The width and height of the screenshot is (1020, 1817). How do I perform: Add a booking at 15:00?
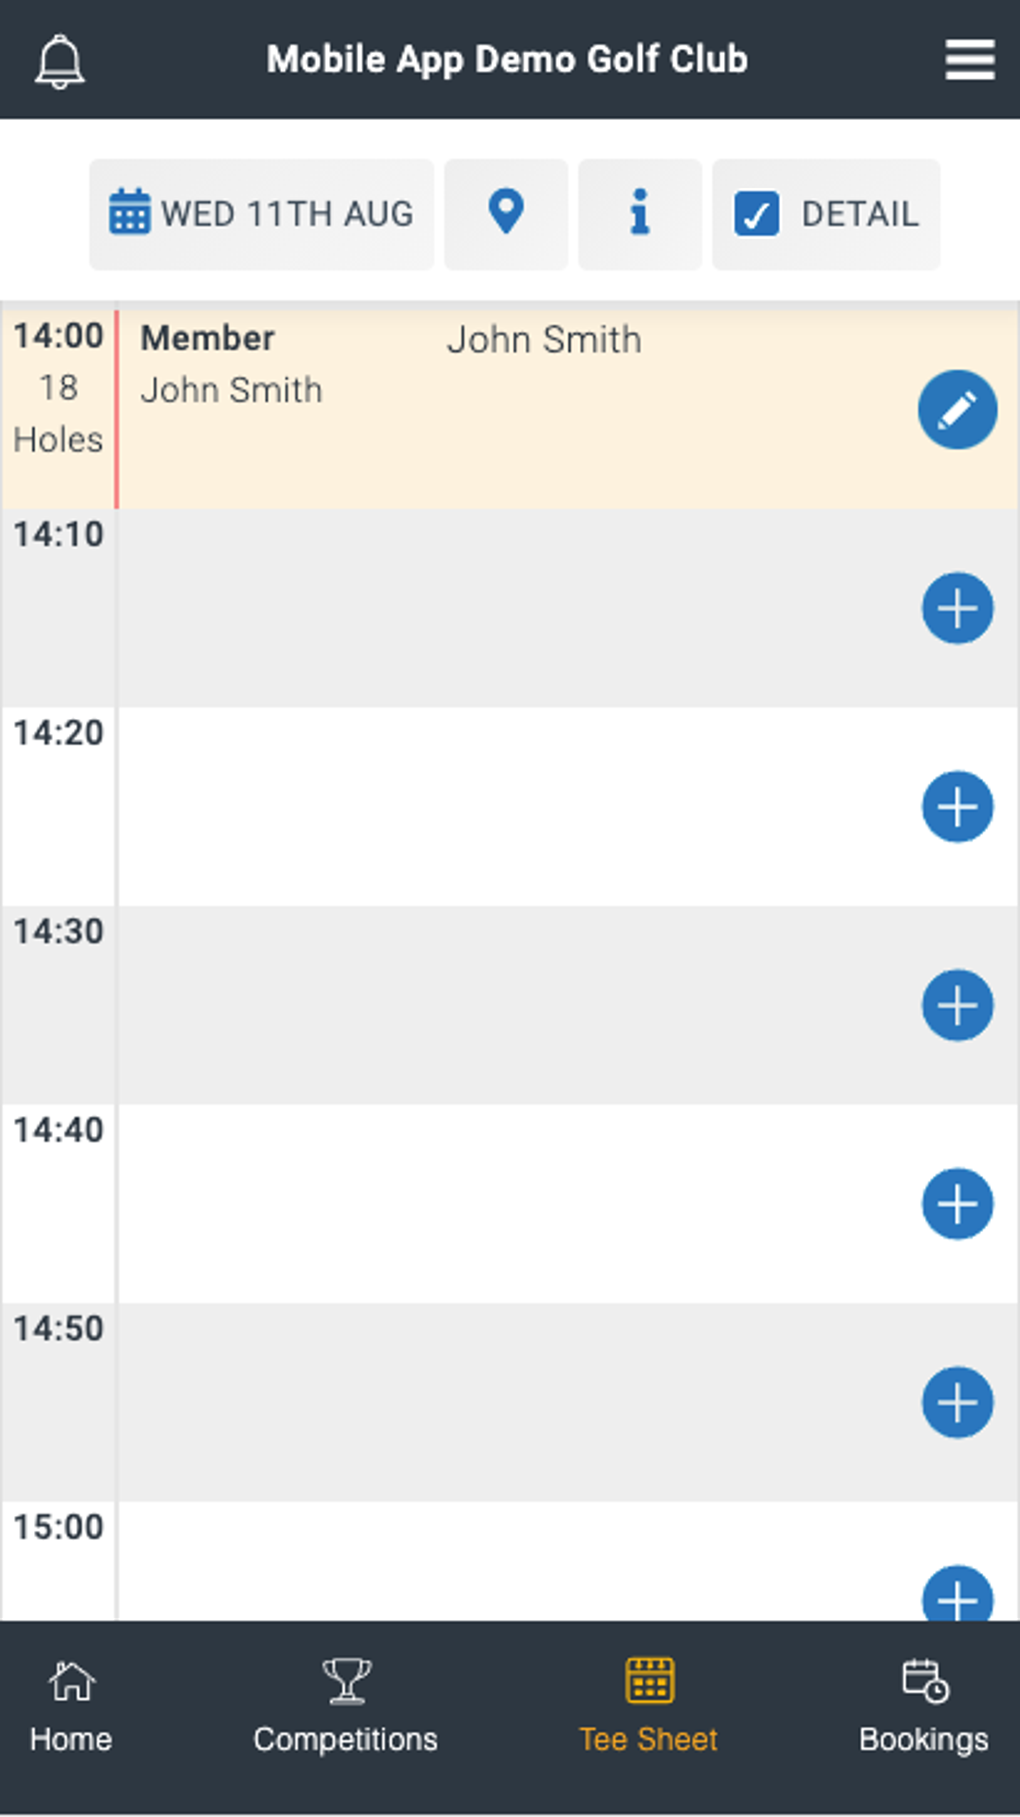957,1596
